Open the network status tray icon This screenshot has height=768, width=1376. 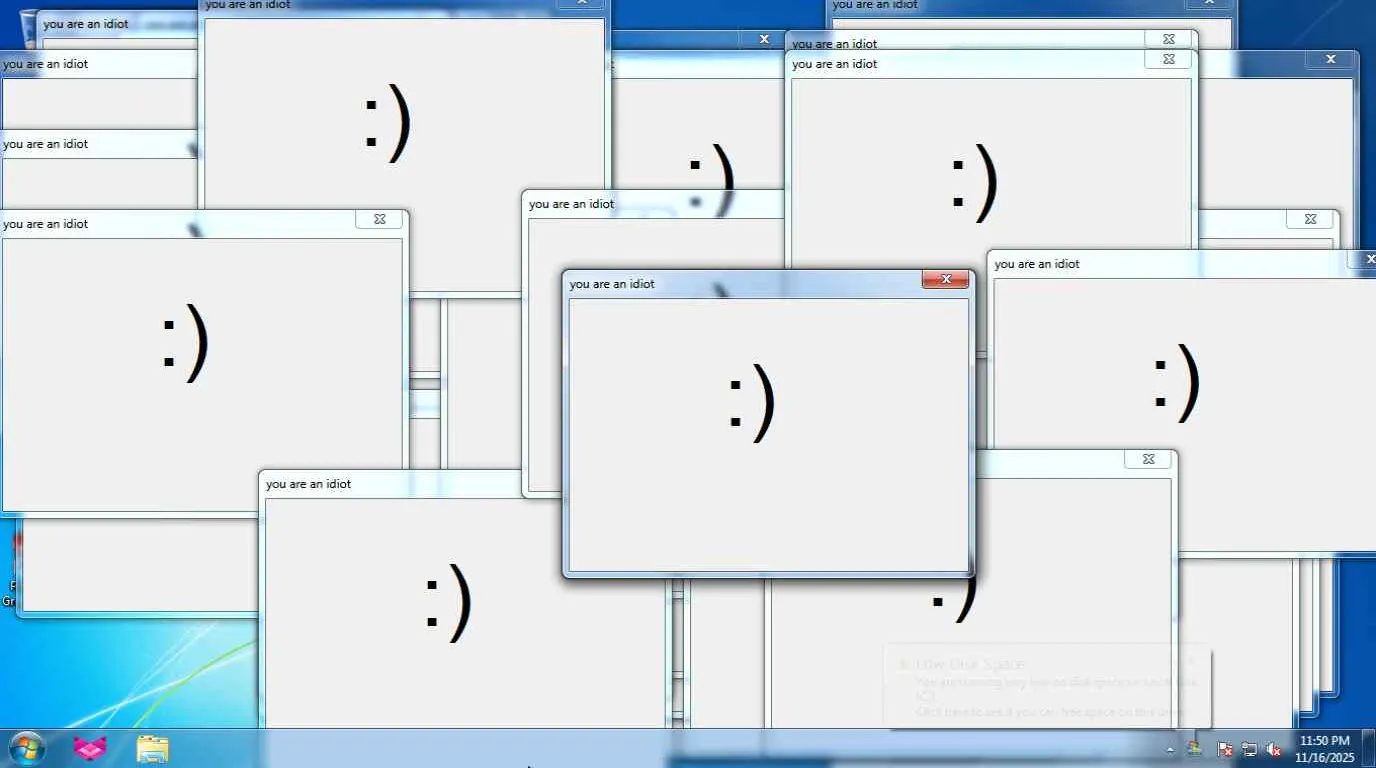(1249, 749)
